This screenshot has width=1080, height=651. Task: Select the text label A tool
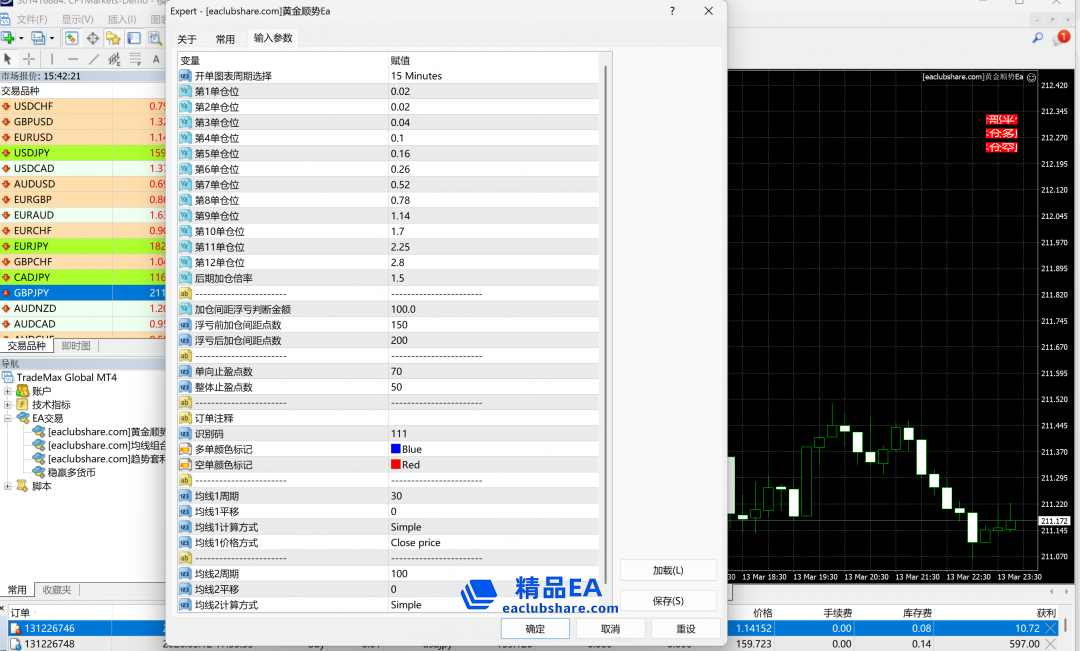click(155, 59)
